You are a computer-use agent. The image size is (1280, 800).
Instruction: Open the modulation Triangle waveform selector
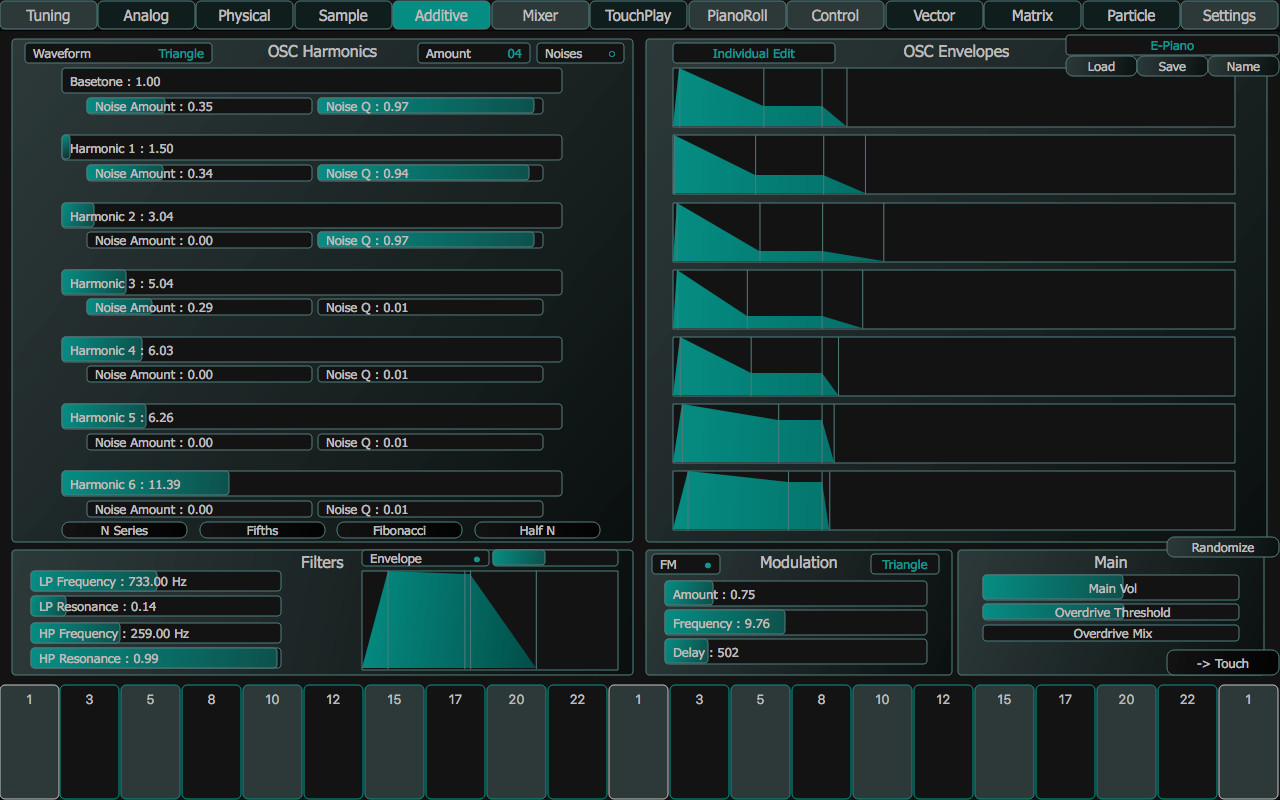pos(904,564)
